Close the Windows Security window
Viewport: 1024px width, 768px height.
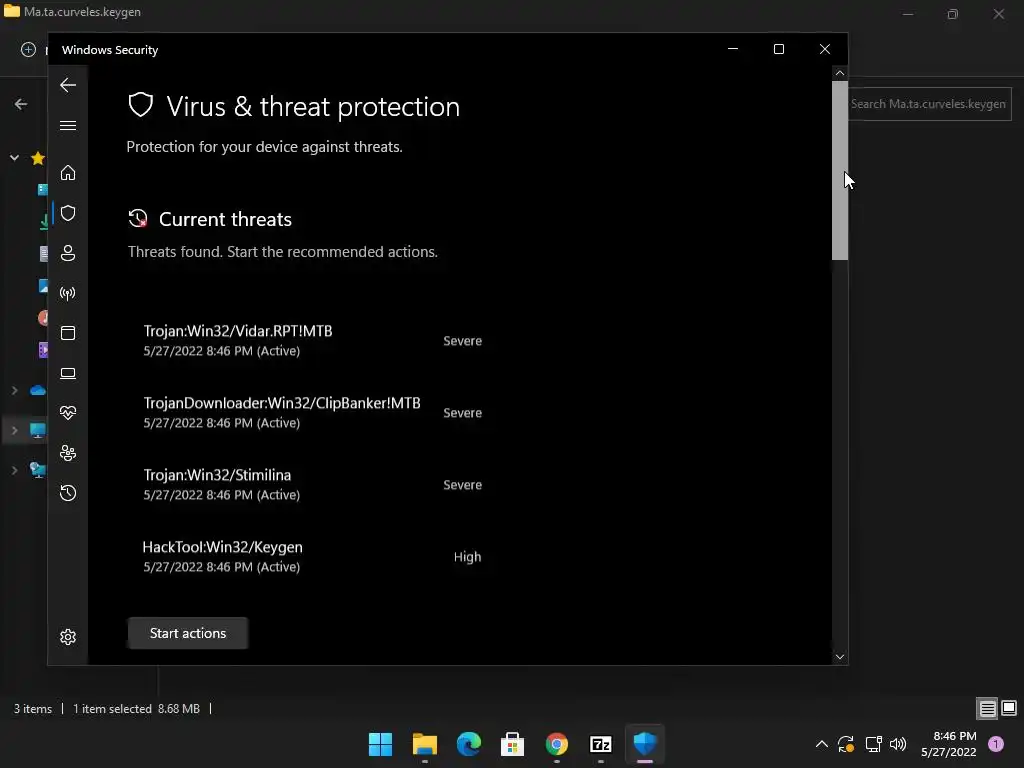tap(825, 50)
